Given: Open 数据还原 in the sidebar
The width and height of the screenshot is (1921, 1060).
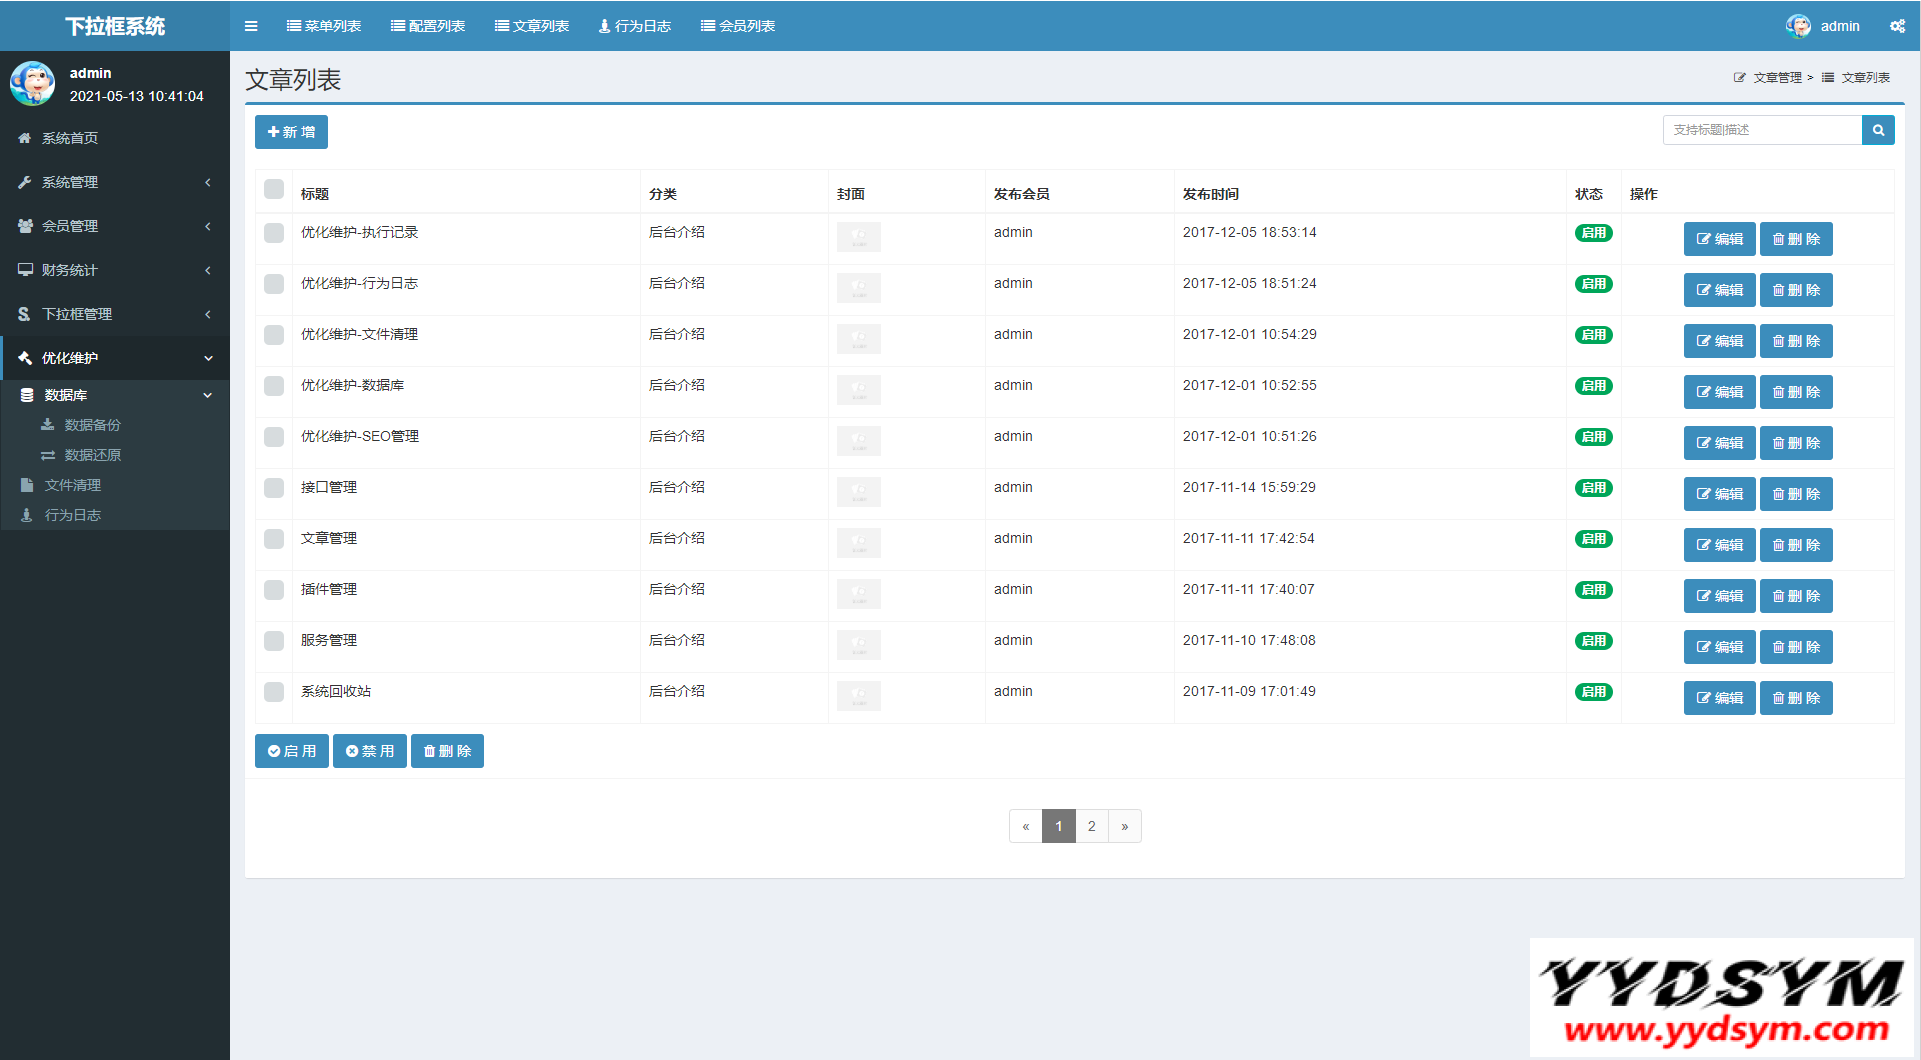Looking at the screenshot, I should pos(92,455).
